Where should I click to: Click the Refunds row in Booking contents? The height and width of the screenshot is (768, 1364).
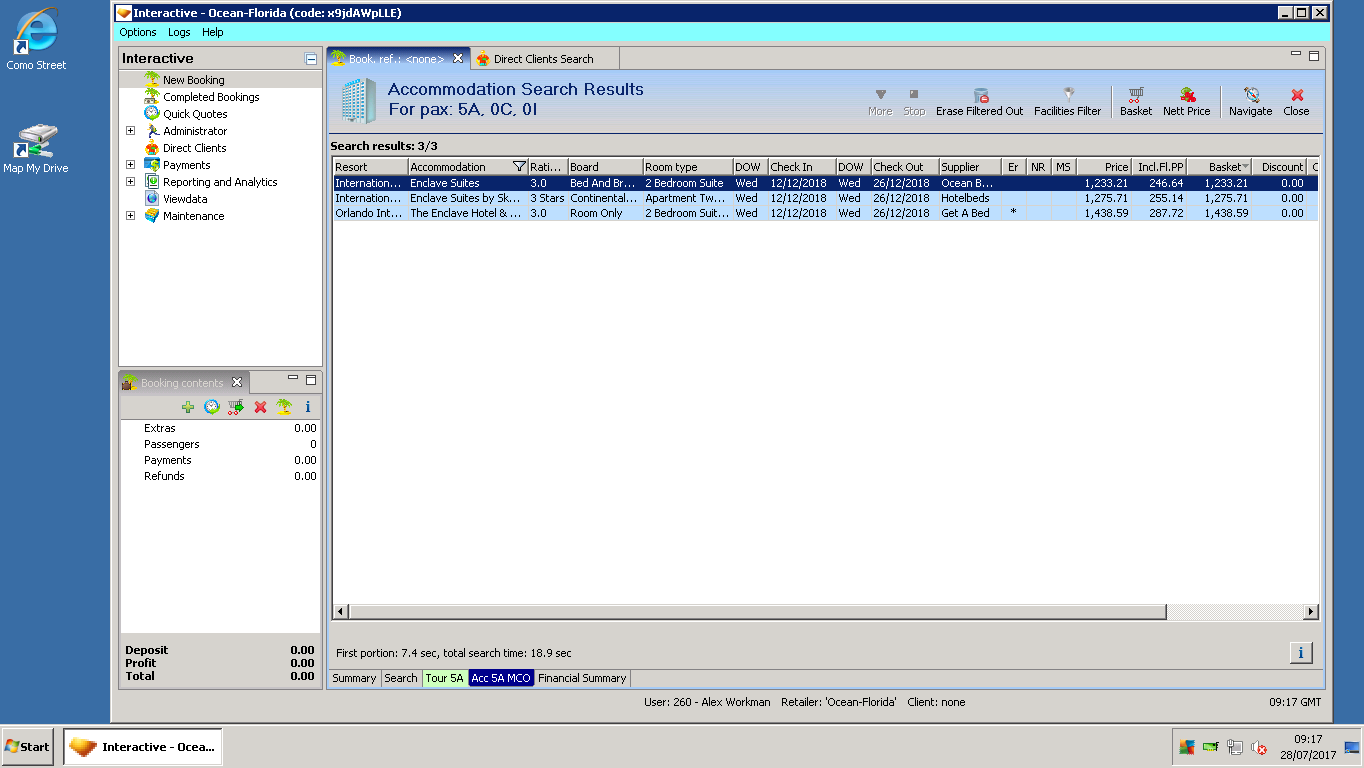[221, 476]
